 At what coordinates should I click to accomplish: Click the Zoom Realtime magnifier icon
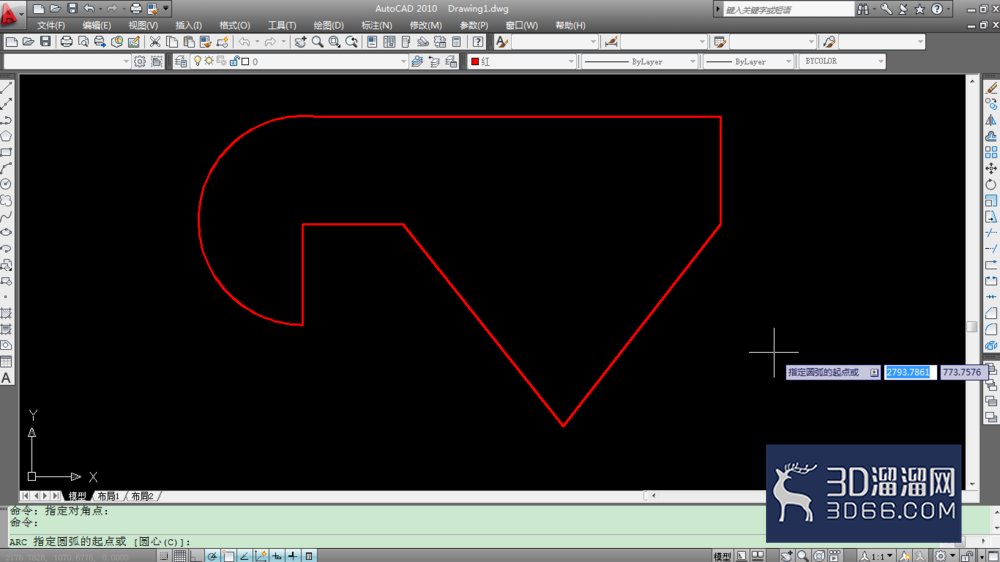click(x=317, y=42)
